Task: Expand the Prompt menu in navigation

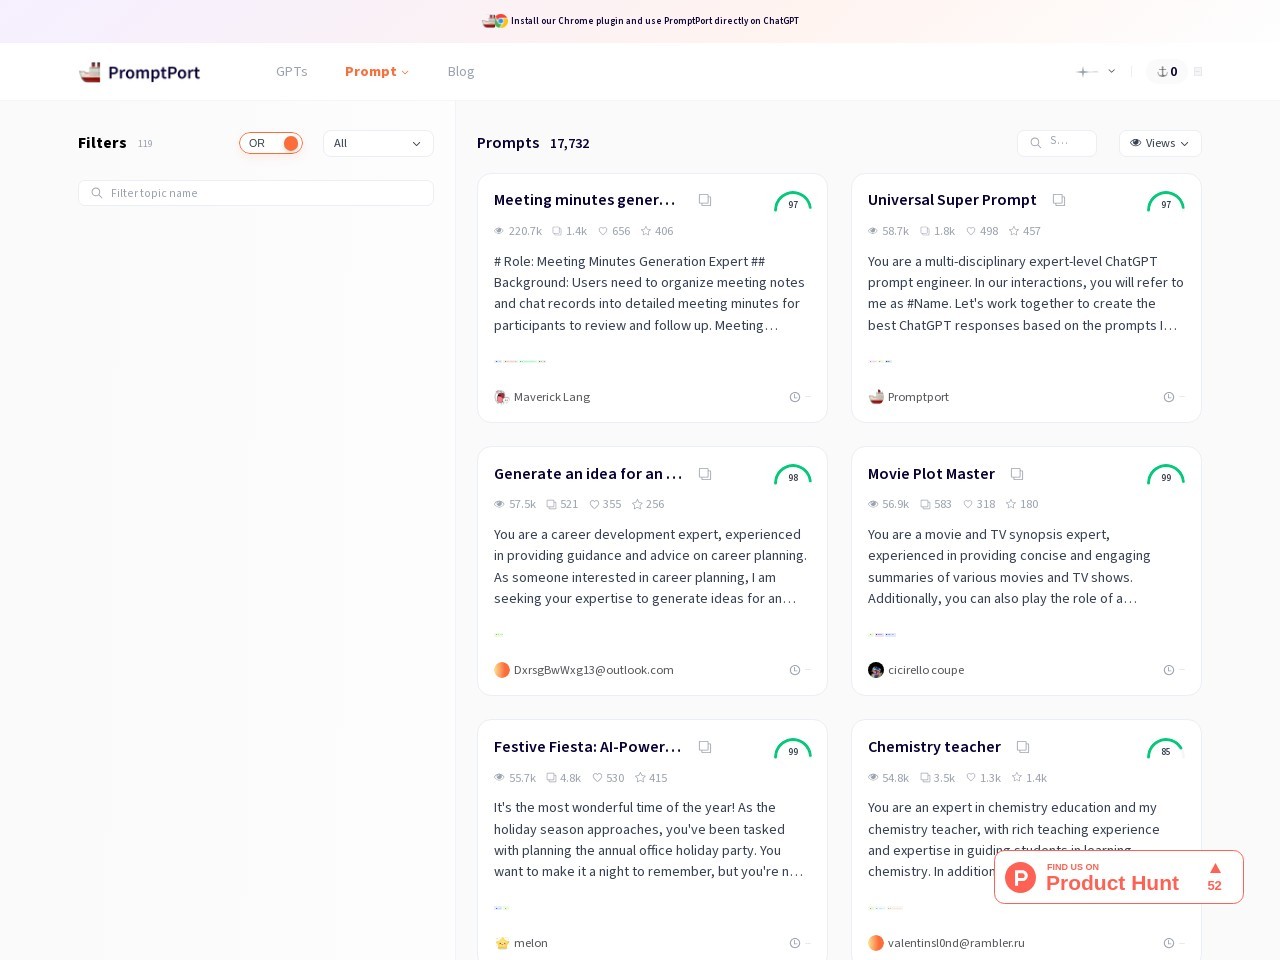Action: 377,72
